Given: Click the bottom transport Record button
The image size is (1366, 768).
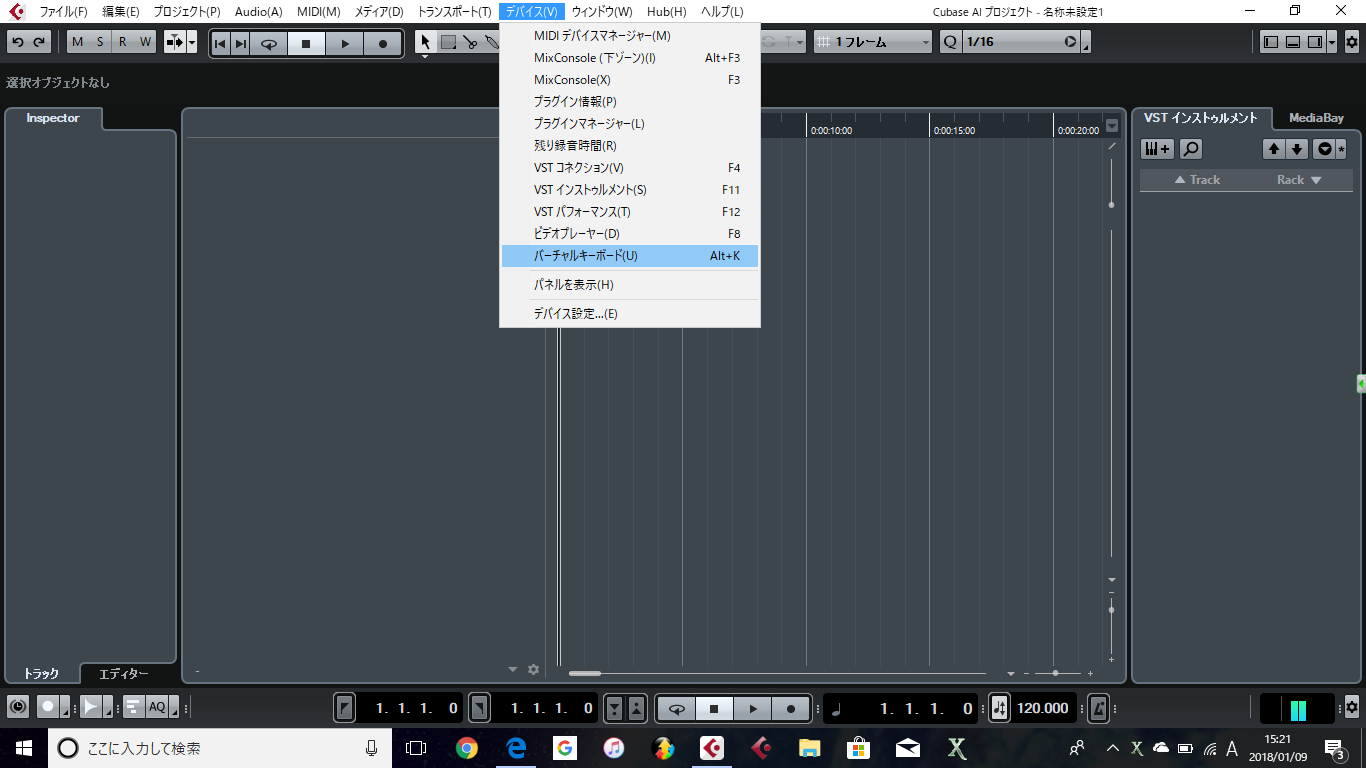Looking at the screenshot, I should [791, 708].
